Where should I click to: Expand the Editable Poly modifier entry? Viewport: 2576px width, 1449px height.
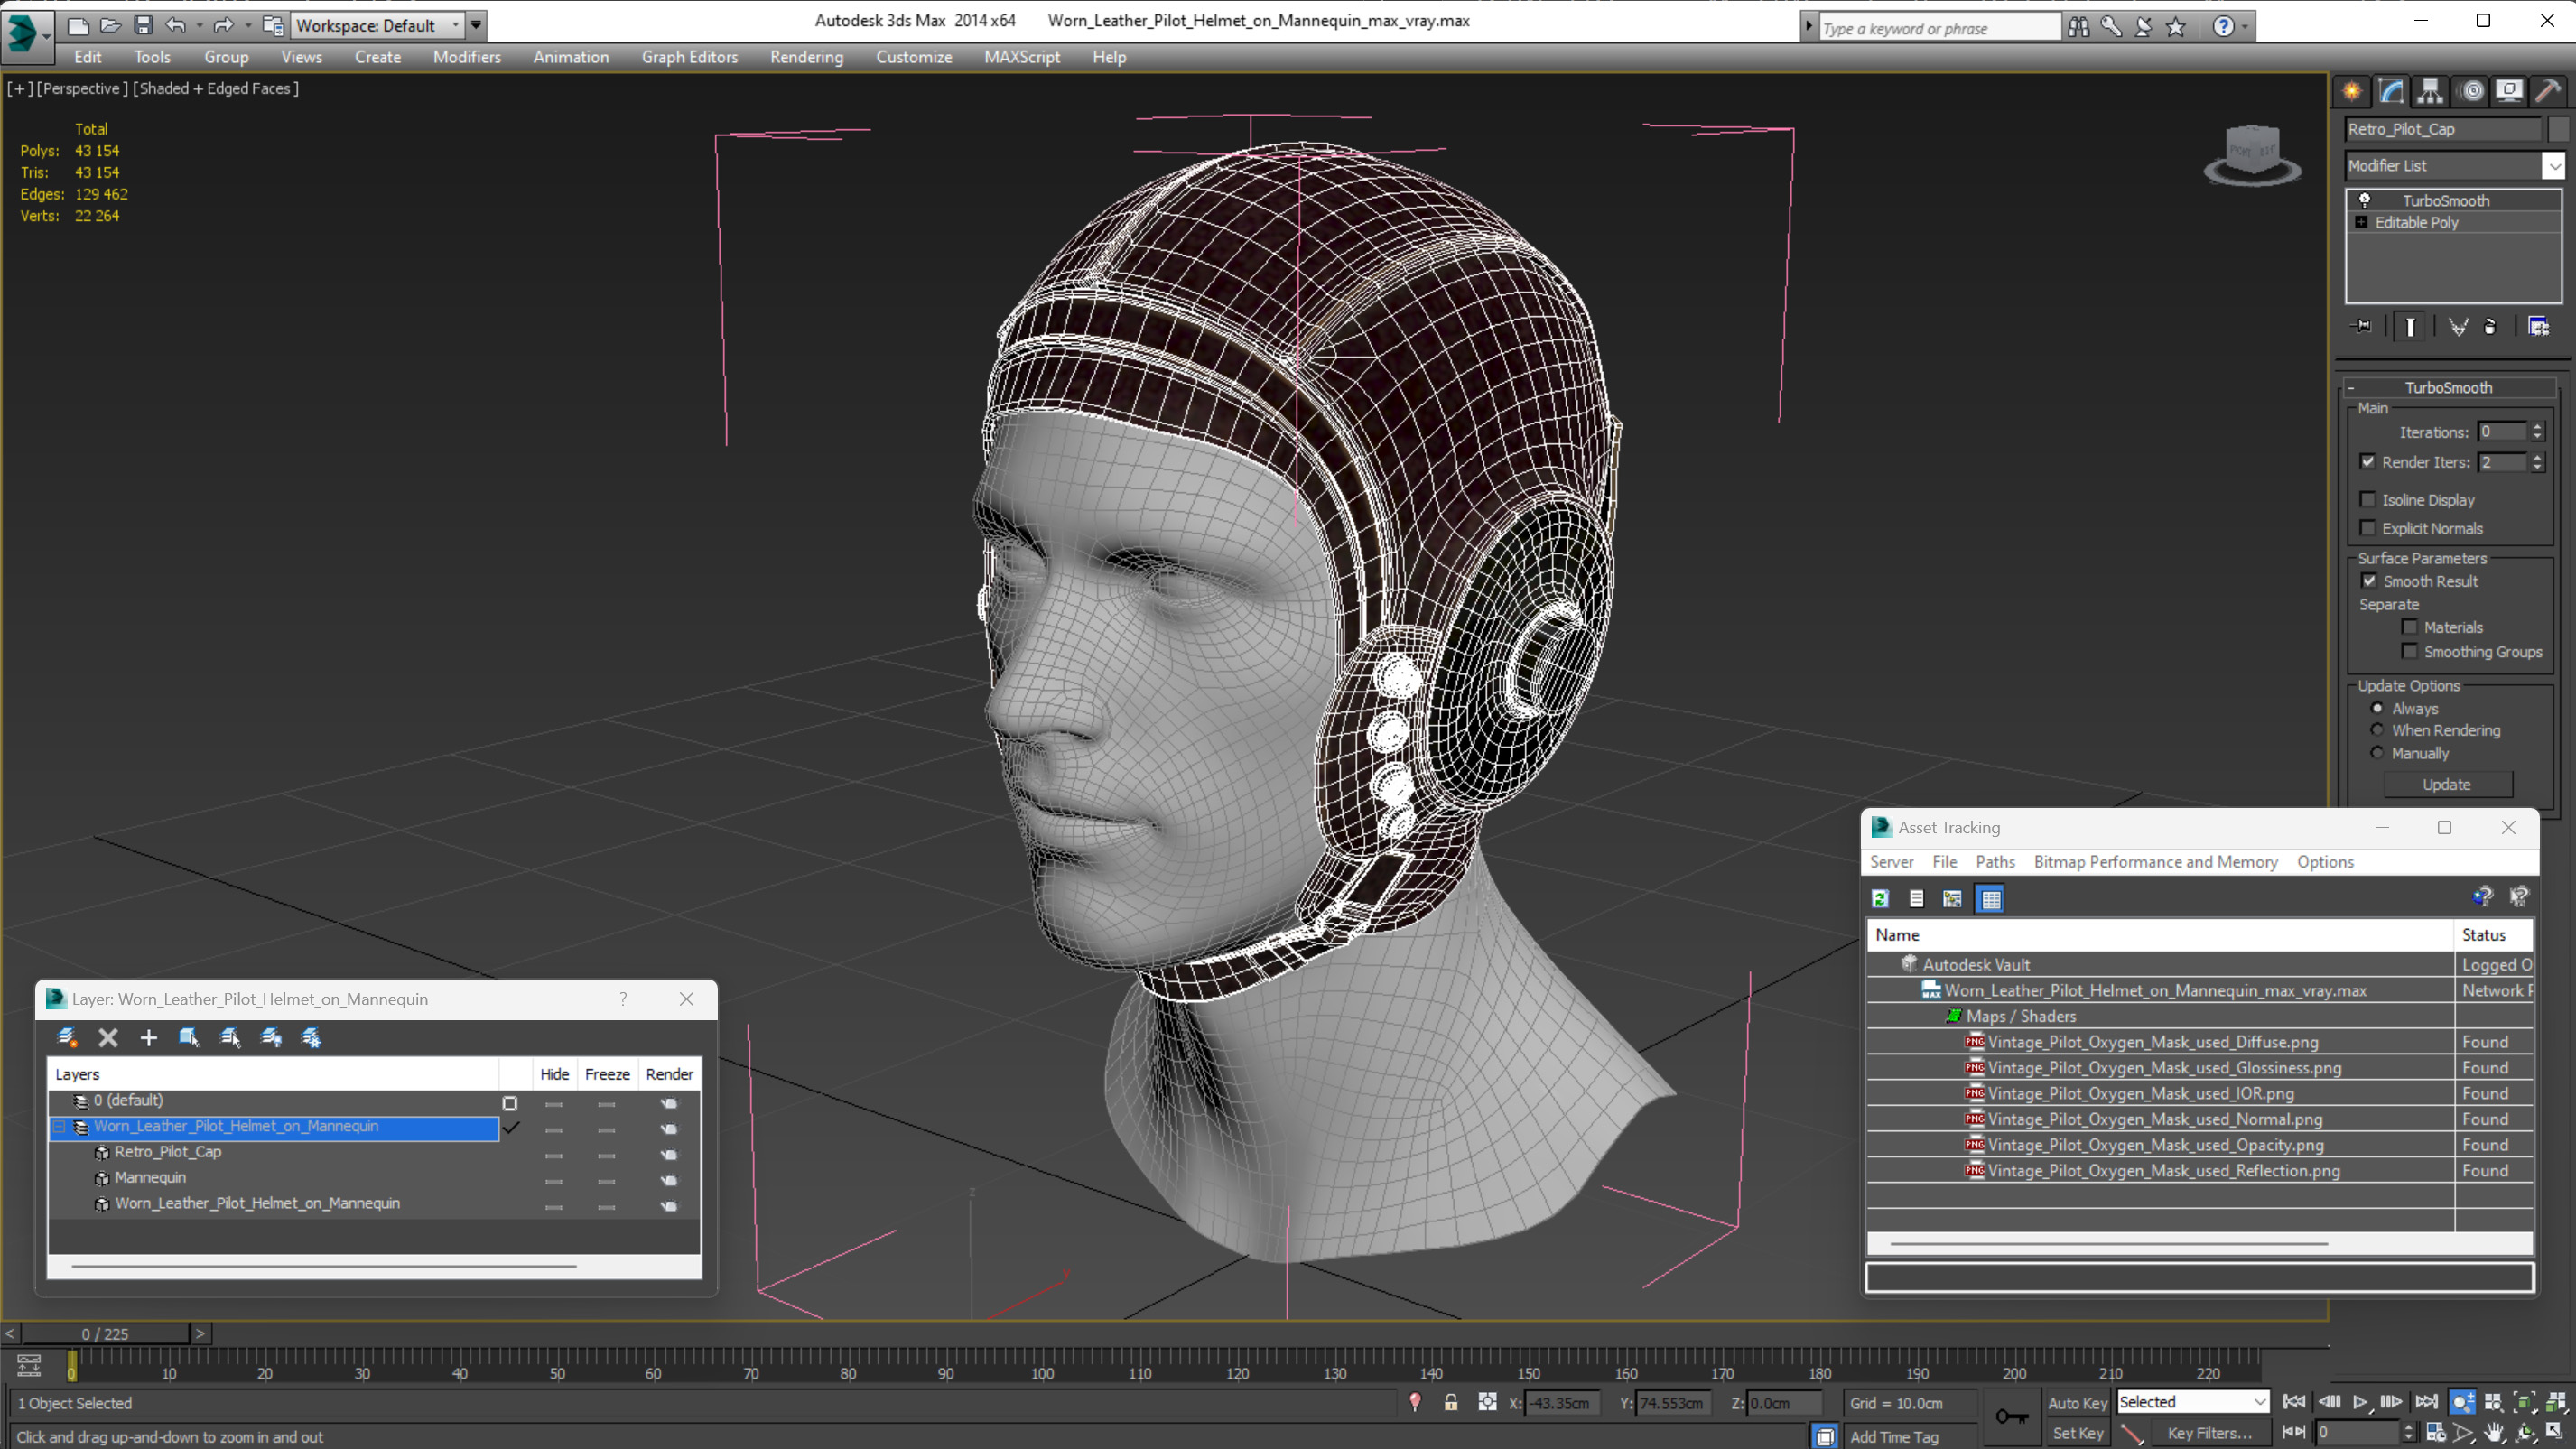pos(2361,222)
